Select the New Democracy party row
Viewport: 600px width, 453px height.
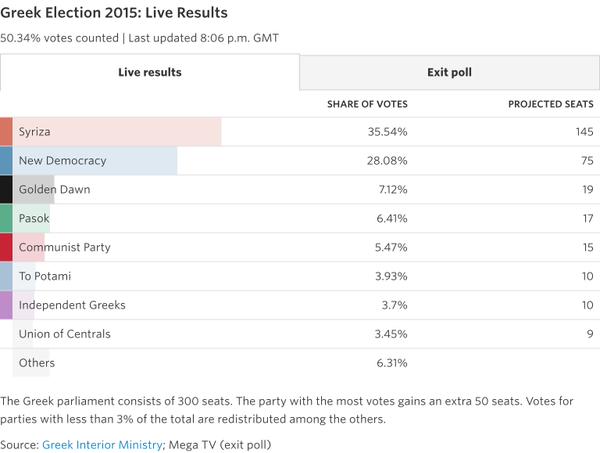point(60,161)
